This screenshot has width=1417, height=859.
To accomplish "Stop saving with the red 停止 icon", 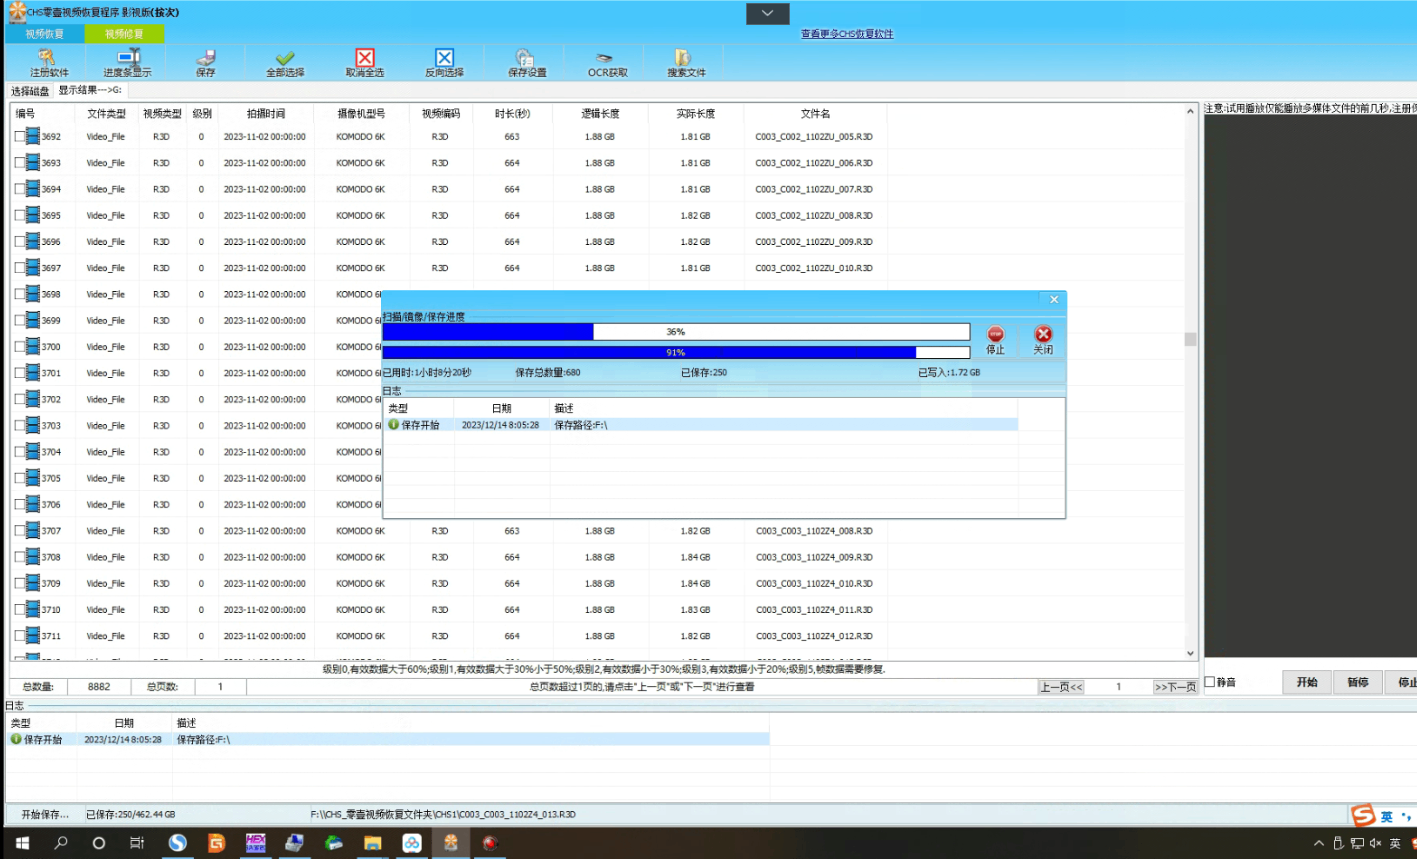I will [x=995, y=340].
